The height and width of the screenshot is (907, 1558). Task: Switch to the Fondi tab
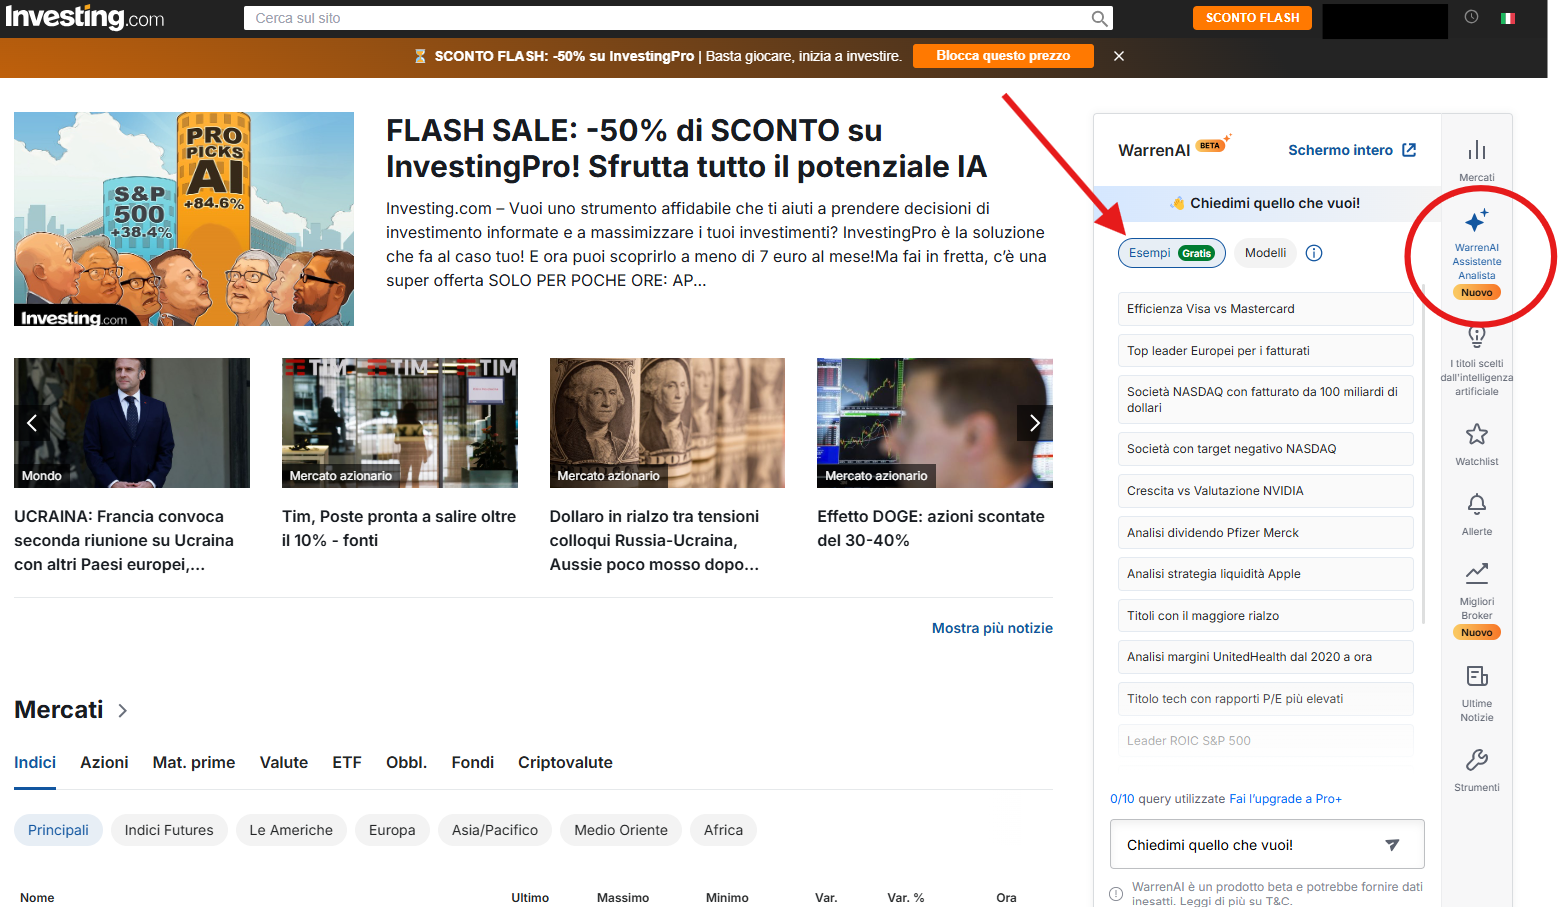click(473, 762)
